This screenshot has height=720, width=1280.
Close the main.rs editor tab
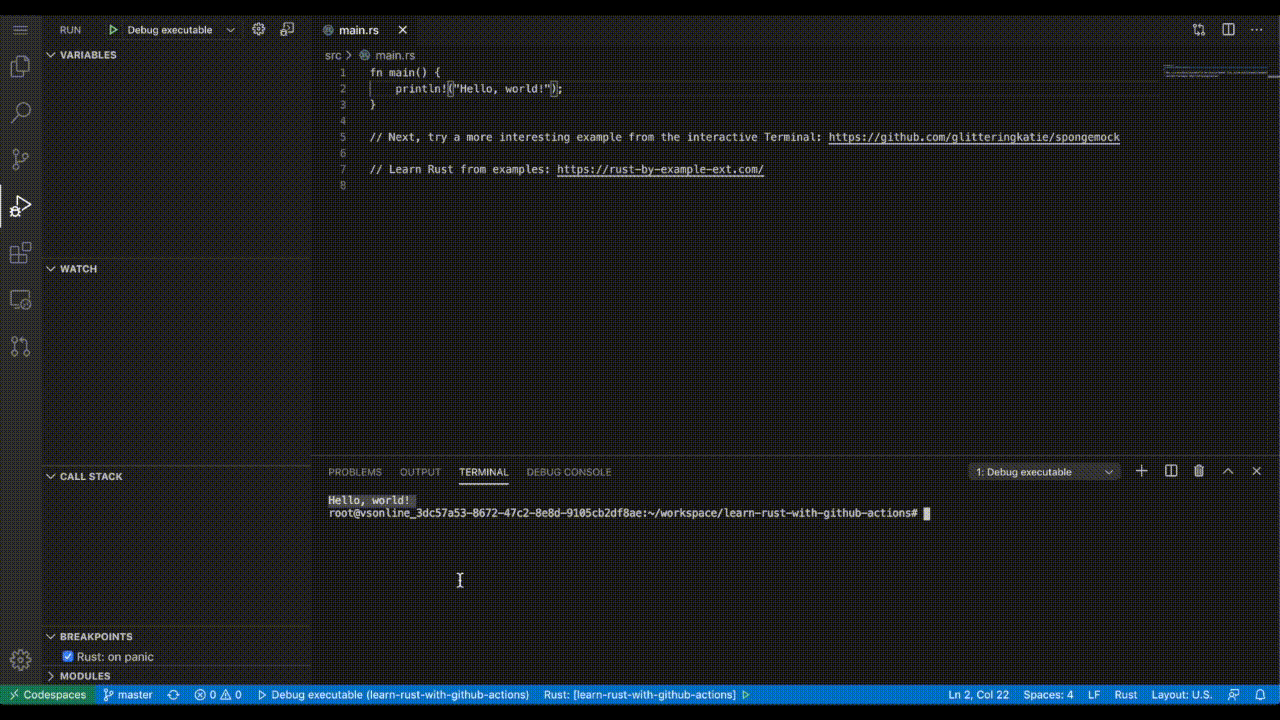402,30
